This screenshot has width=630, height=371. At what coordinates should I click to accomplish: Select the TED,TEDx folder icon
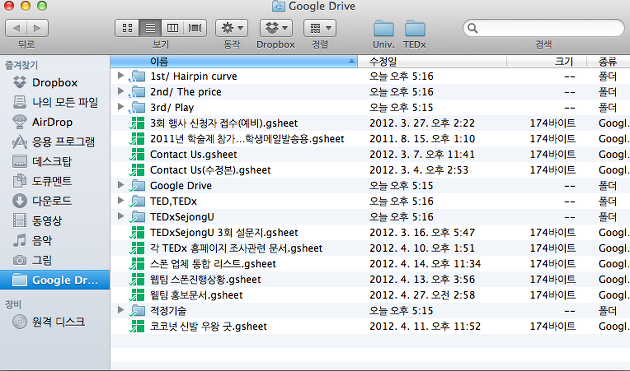coord(137,201)
